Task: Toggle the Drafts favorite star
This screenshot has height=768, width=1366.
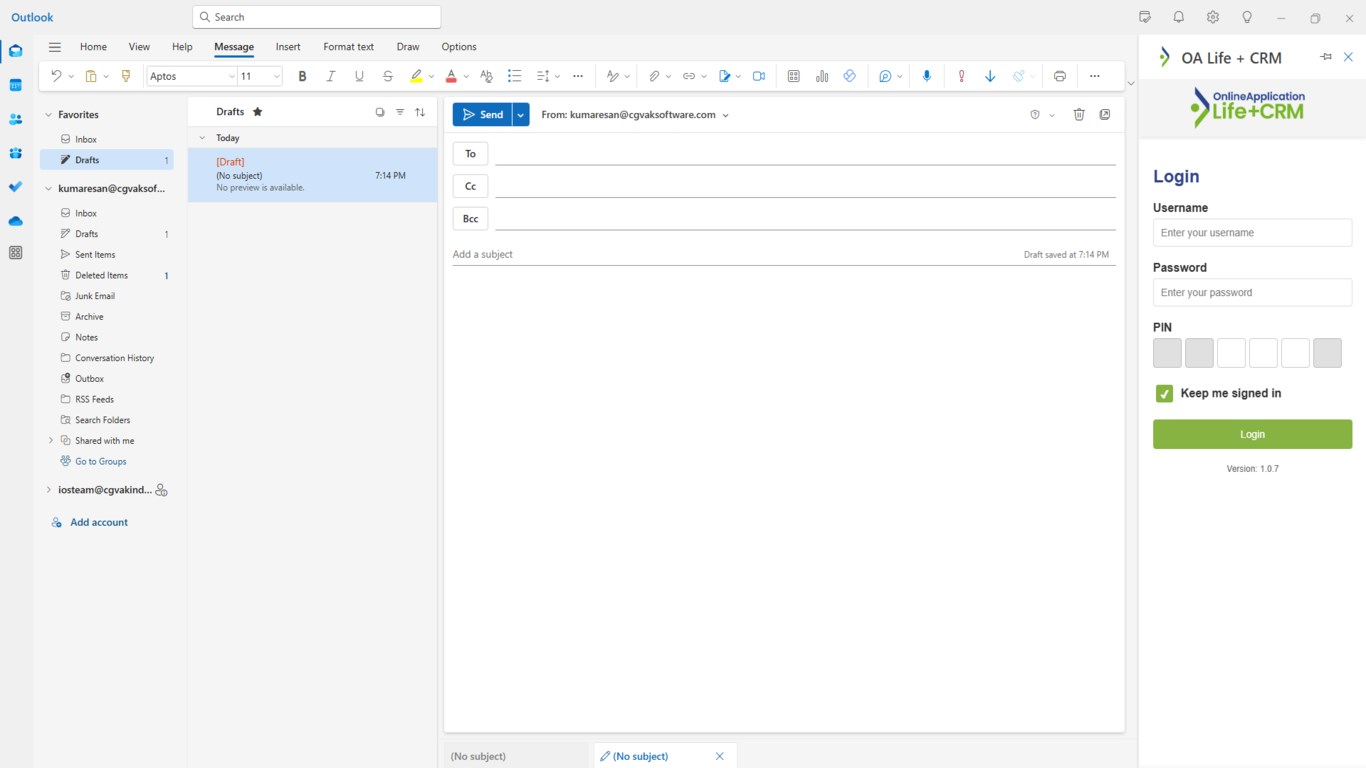Action: coord(257,112)
